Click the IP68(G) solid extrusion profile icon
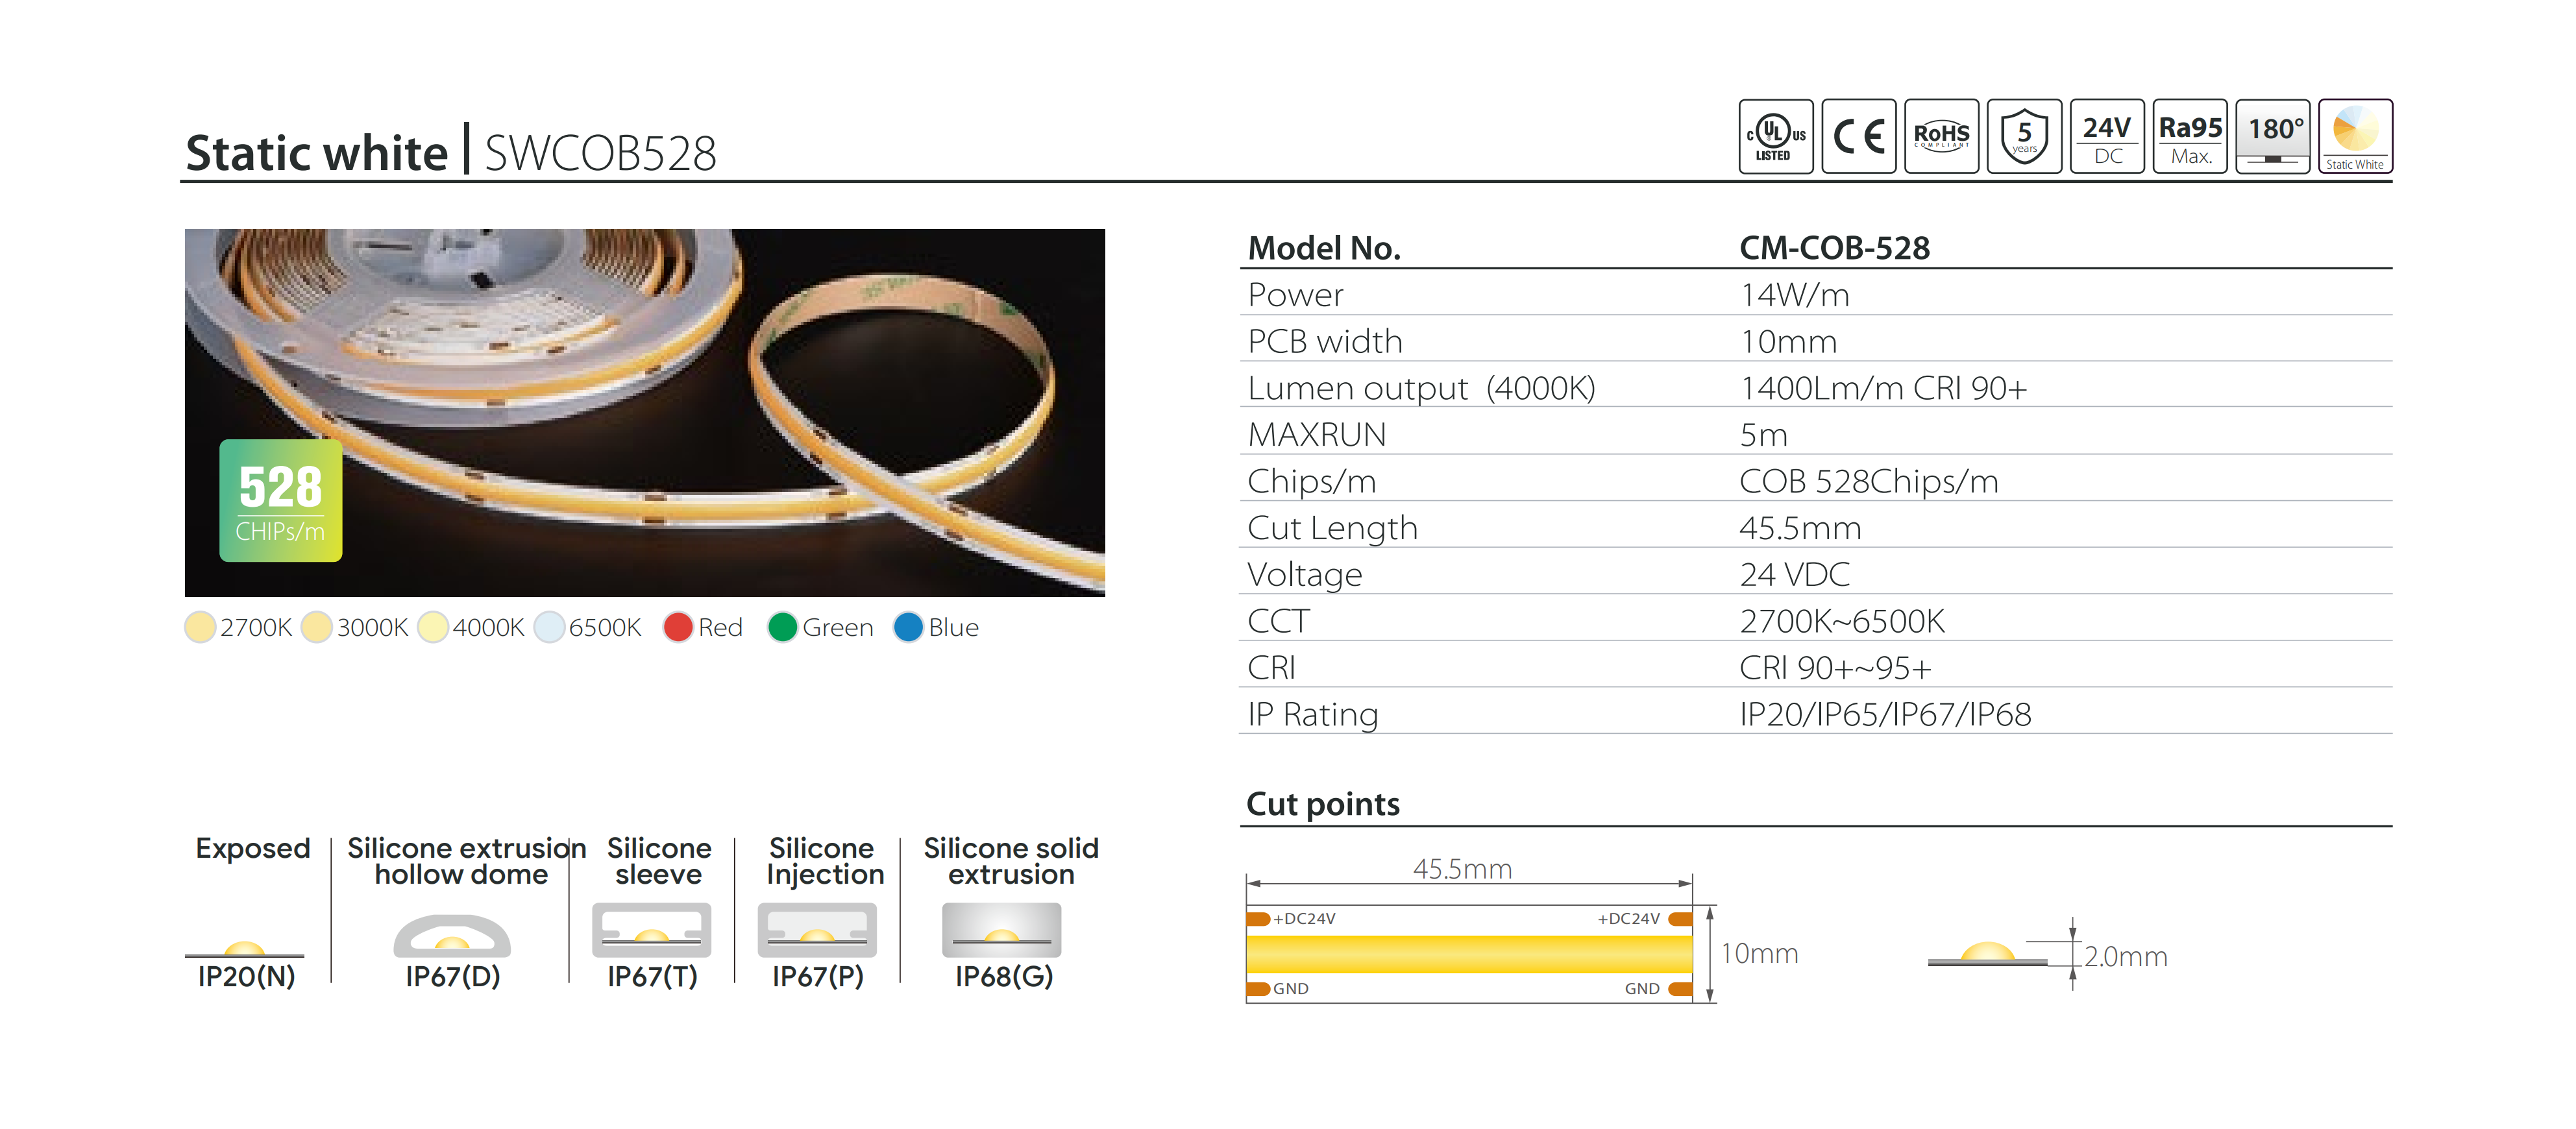The height and width of the screenshot is (1129, 2576). coord(1002,930)
